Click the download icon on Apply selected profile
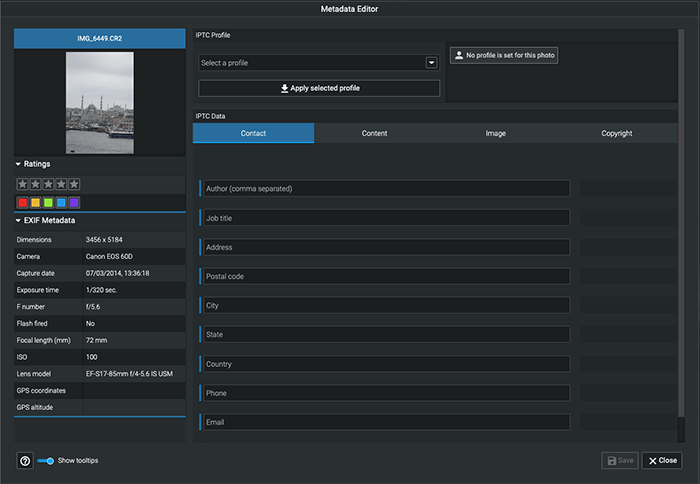700x484 pixels. click(284, 88)
